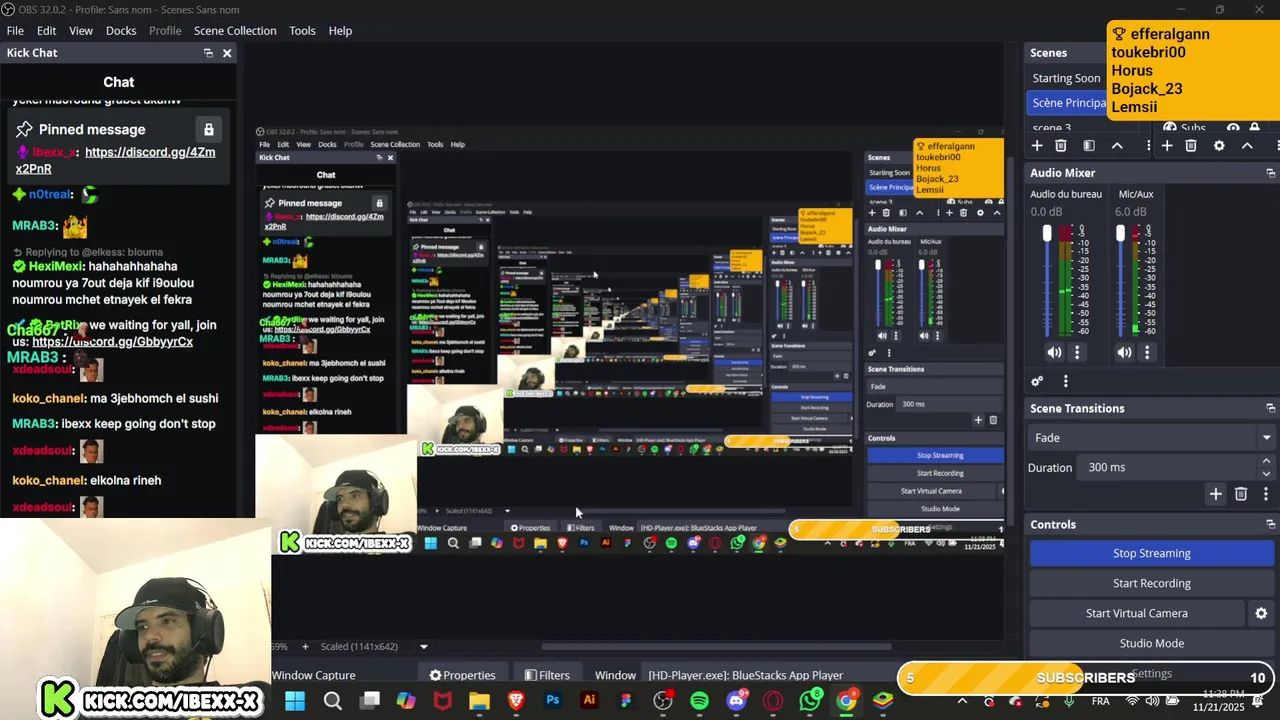Open discord.gg/GbbyyrCx link in chat
This screenshot has height=720, width=1280.
[113, 342]
